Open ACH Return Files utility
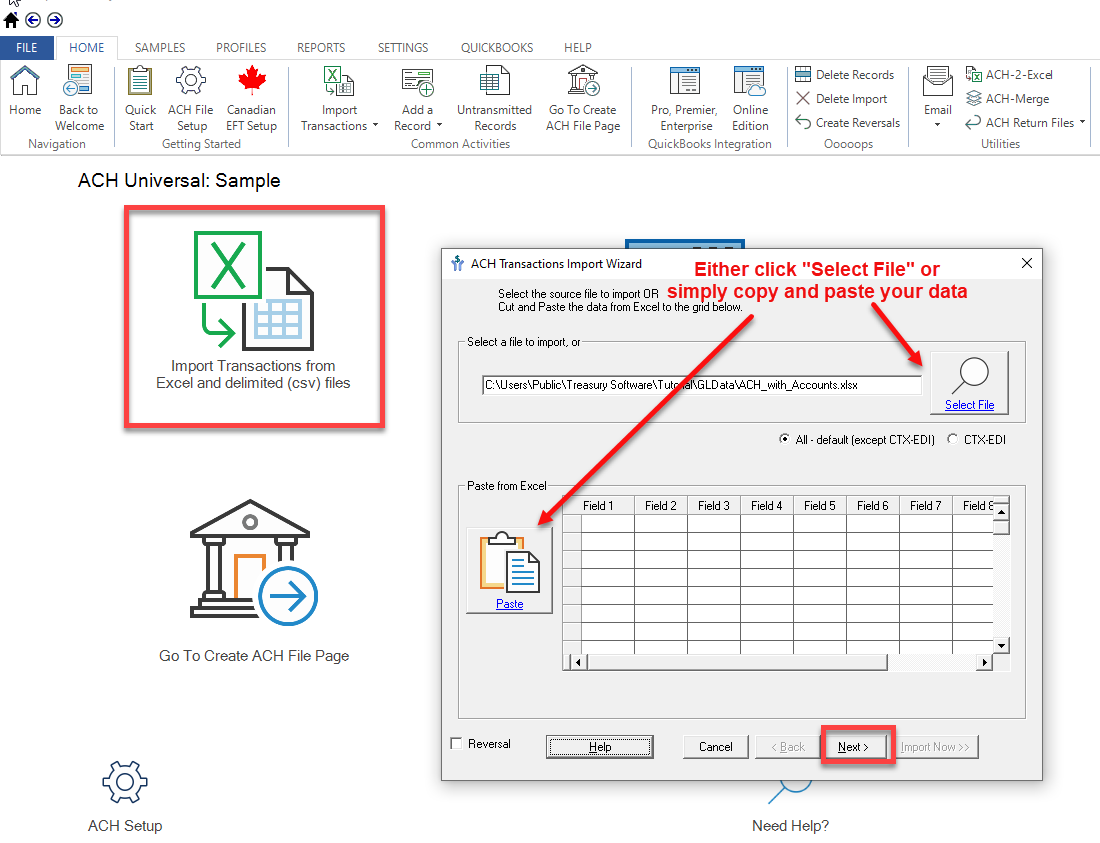 click(1020, 123)
